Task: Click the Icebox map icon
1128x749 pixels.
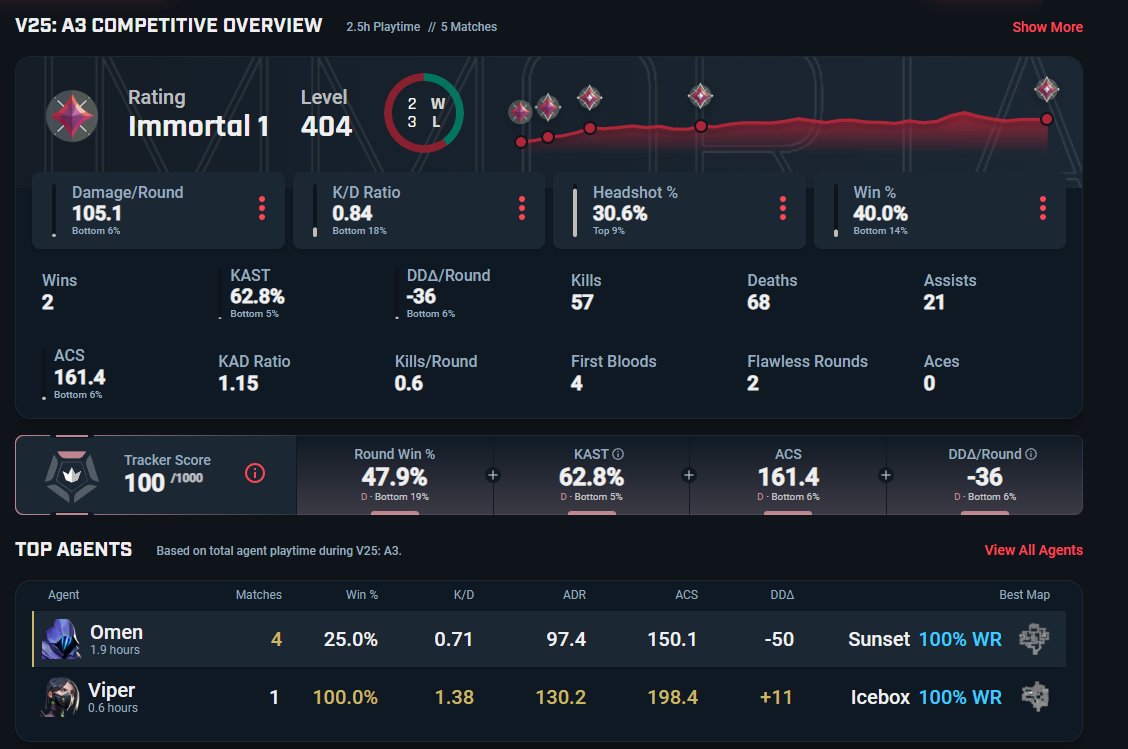Action: tap(1035, 696)
